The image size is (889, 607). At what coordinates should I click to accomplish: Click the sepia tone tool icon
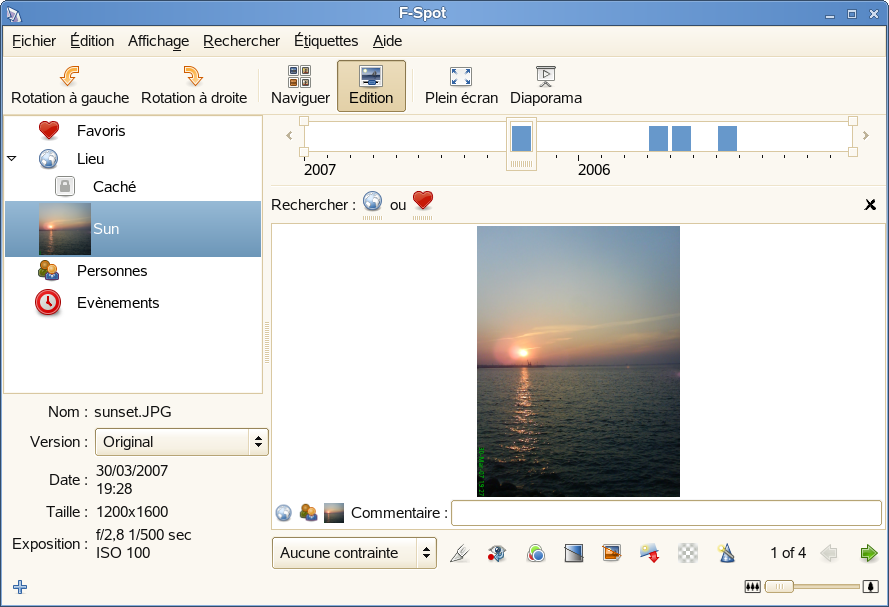[x=612, y=553]
